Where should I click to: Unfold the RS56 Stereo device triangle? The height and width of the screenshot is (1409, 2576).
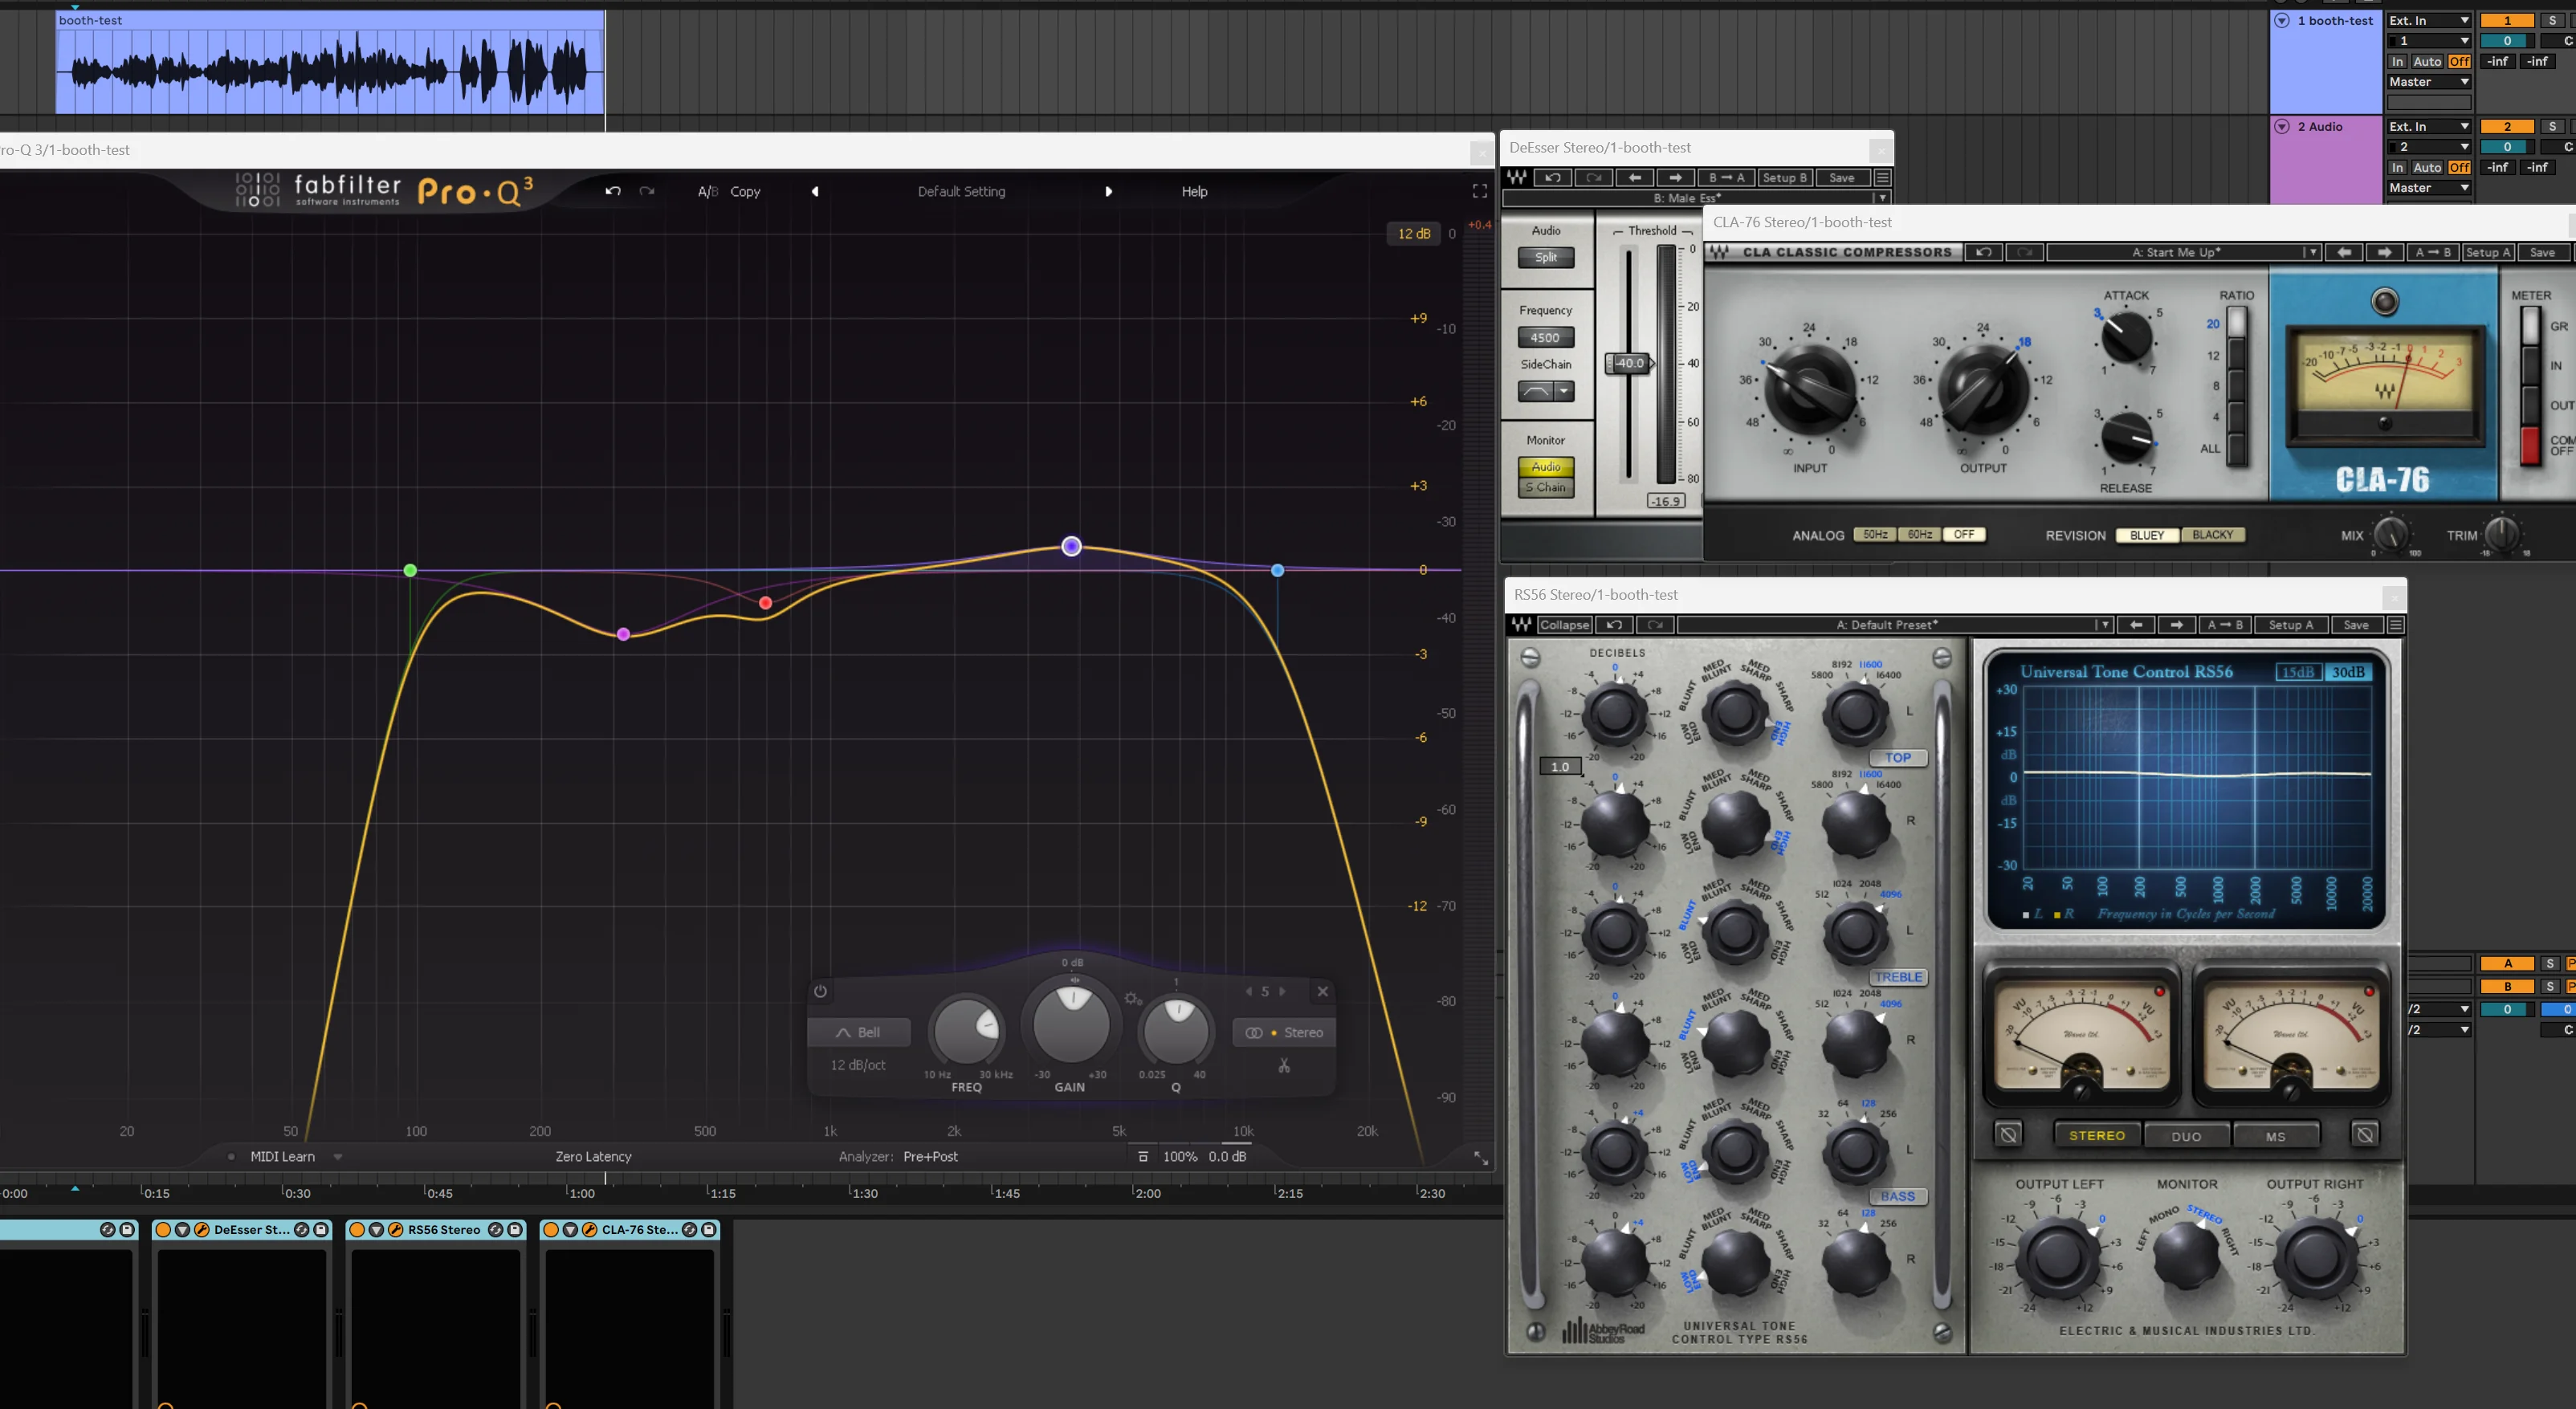click(376, 1230)
